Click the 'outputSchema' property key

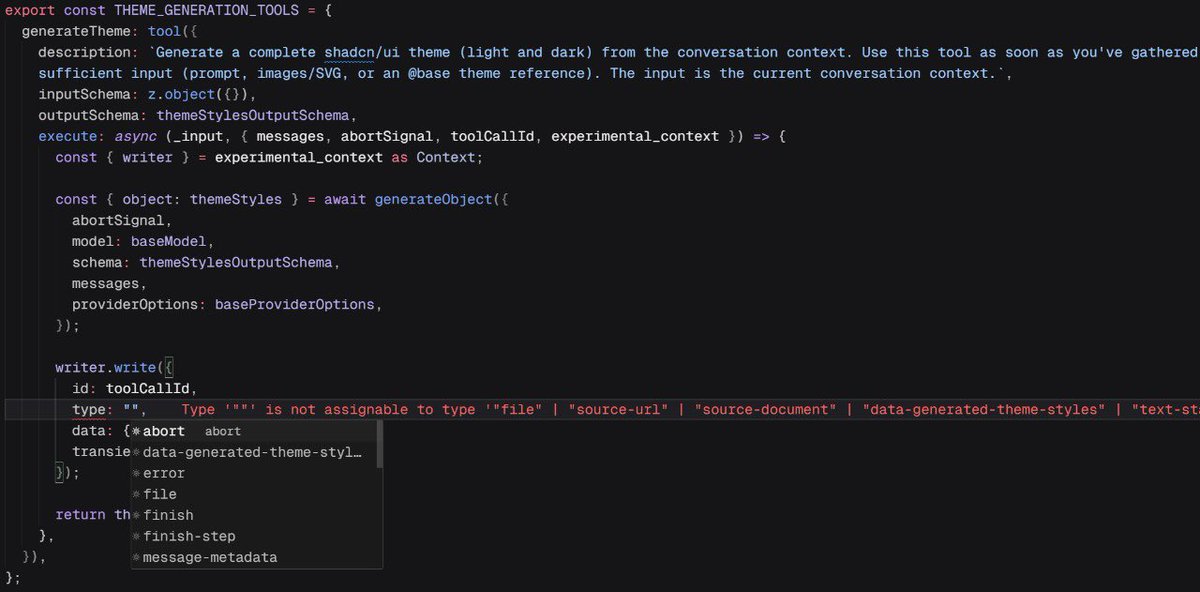point(88,115)
